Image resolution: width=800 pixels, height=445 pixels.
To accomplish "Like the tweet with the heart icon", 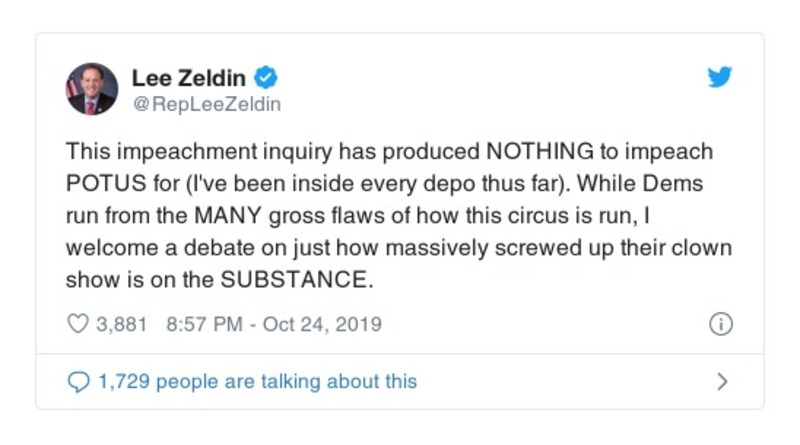I will point(77,325).
